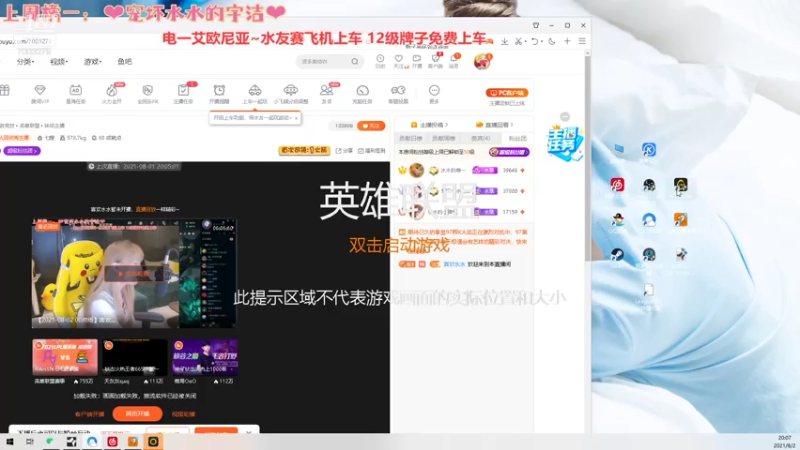Click the 分享 share link

[x=344, y=151]
